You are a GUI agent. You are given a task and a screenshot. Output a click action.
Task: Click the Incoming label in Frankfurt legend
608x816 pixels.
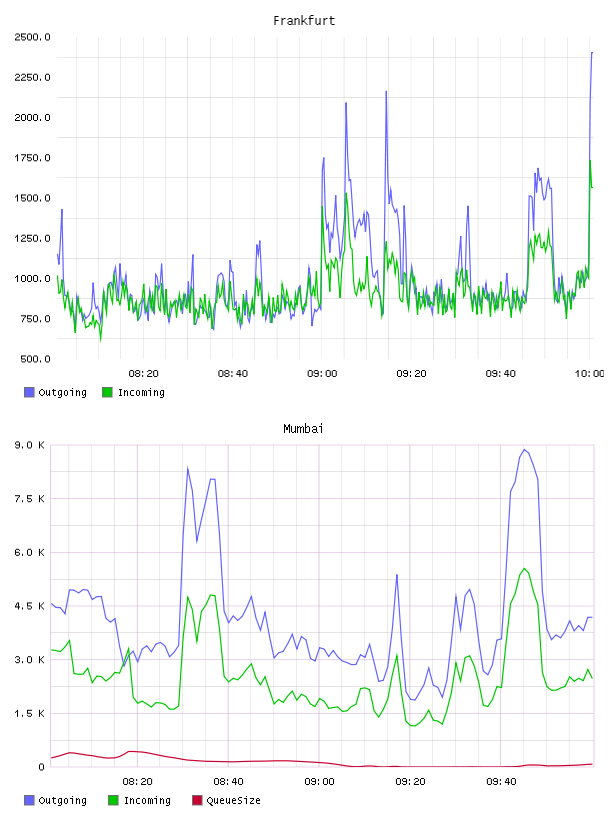pyautogui.click(x=141, y=392)
